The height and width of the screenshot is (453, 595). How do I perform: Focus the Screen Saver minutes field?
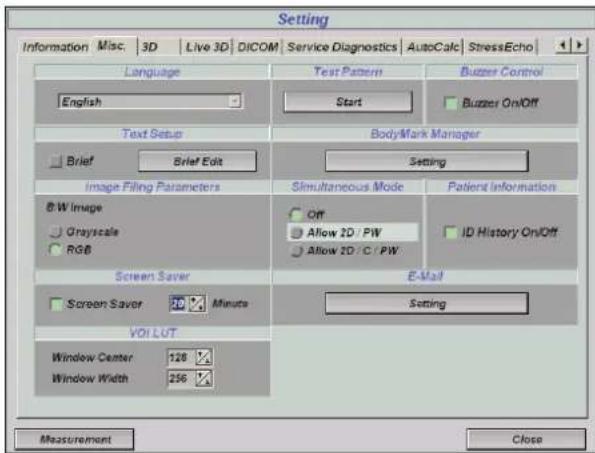[178, 304]
